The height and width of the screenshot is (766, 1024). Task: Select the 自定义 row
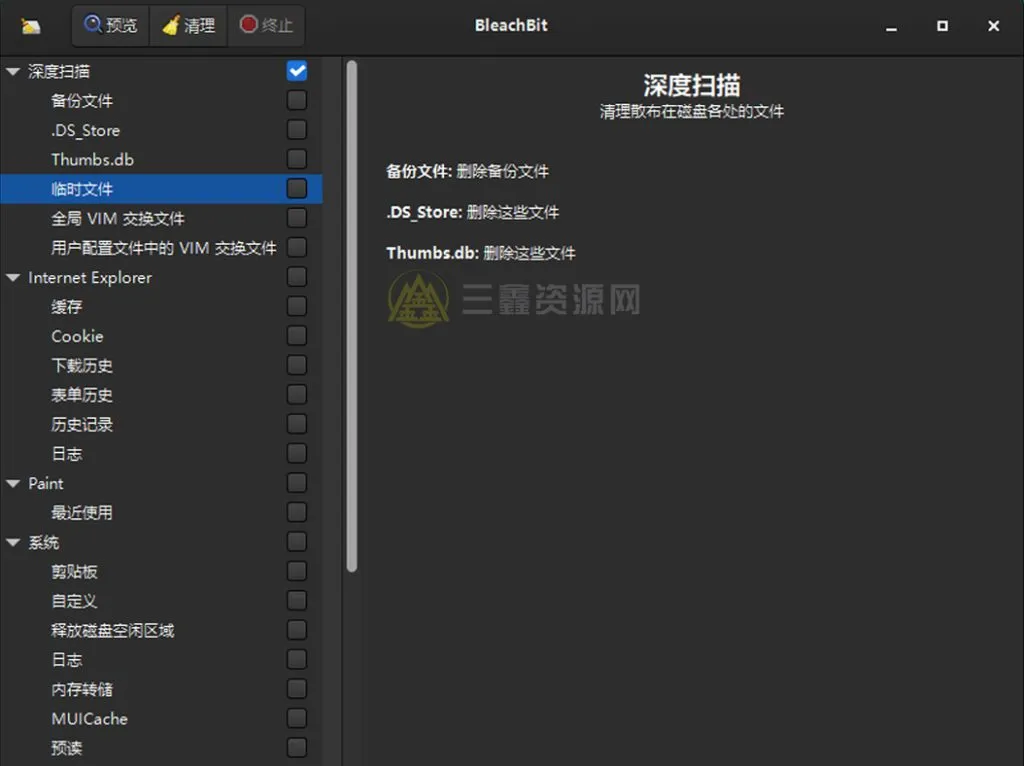click(161, 601)
